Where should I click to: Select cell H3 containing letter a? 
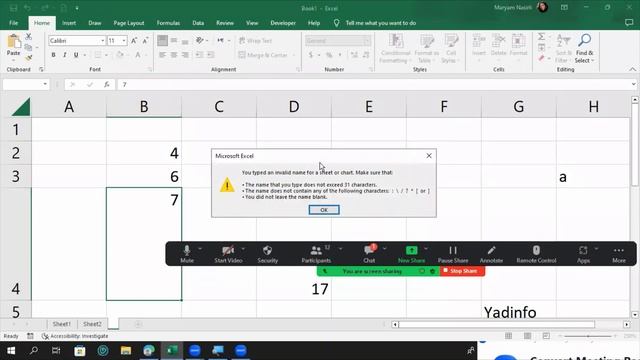coord(593,176)
